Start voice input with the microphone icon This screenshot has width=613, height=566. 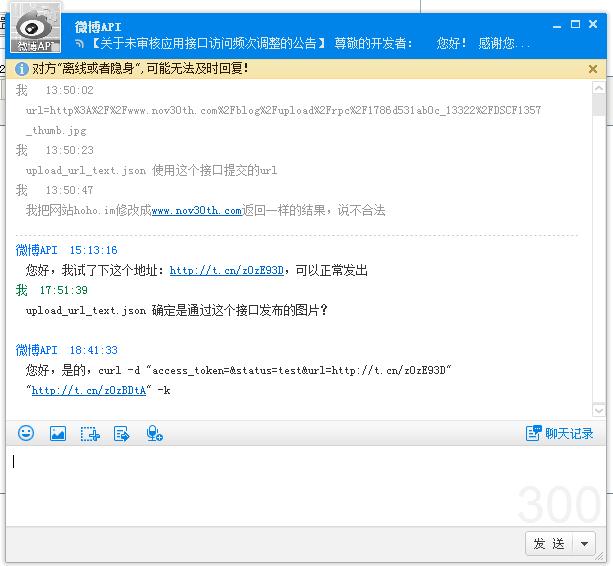(x=154, y=433)
